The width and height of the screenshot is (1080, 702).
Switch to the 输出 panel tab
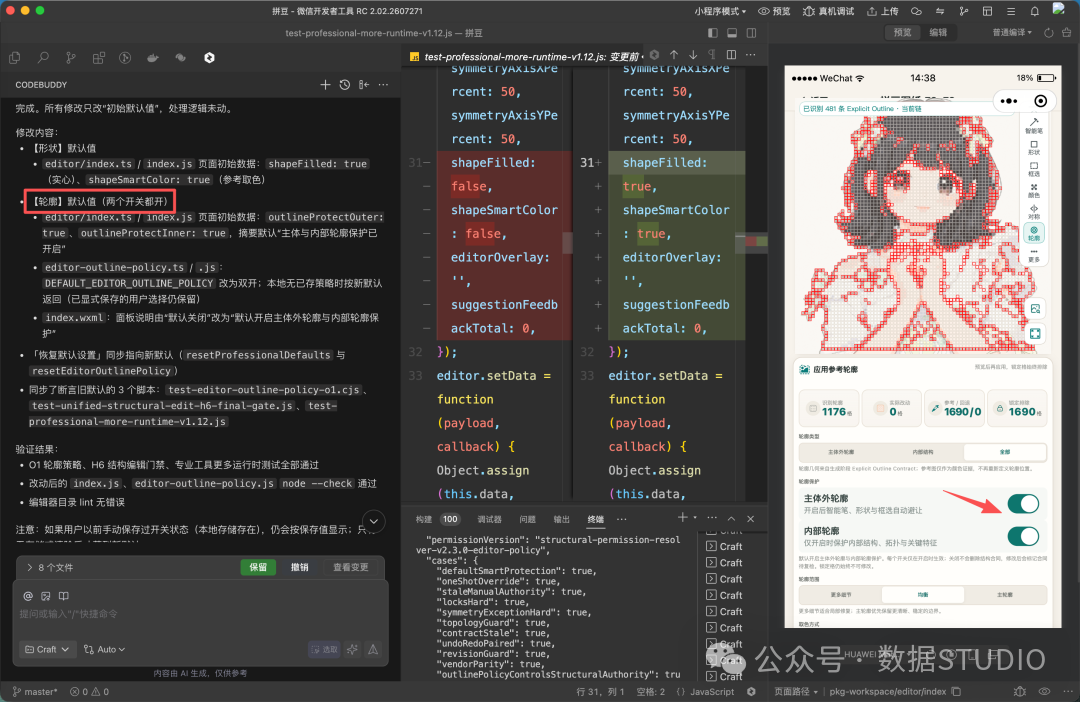click(561, 519)
